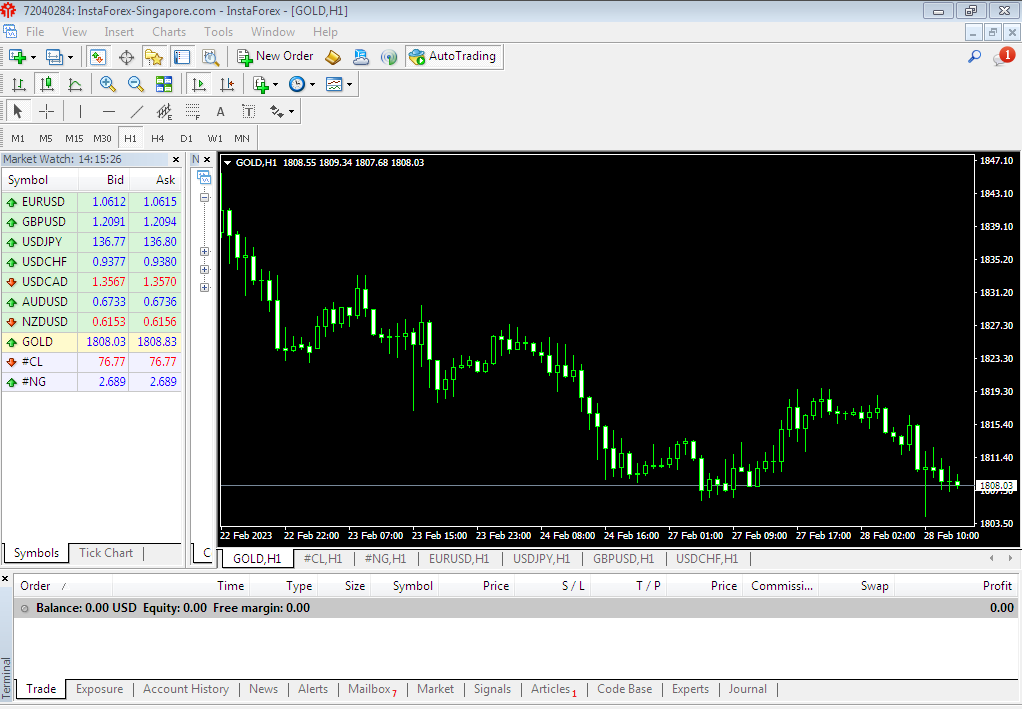This screenshot has height=709, width=1022.
Task: Switch chart to Bar Chart mode
Action: pos(18,84)
